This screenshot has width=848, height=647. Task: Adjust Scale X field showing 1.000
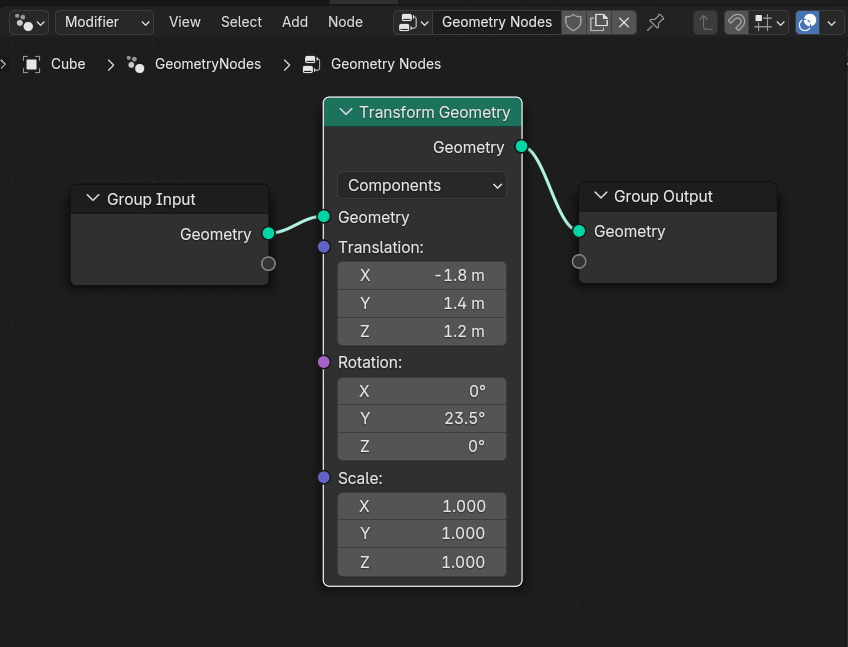pos(422,506)
